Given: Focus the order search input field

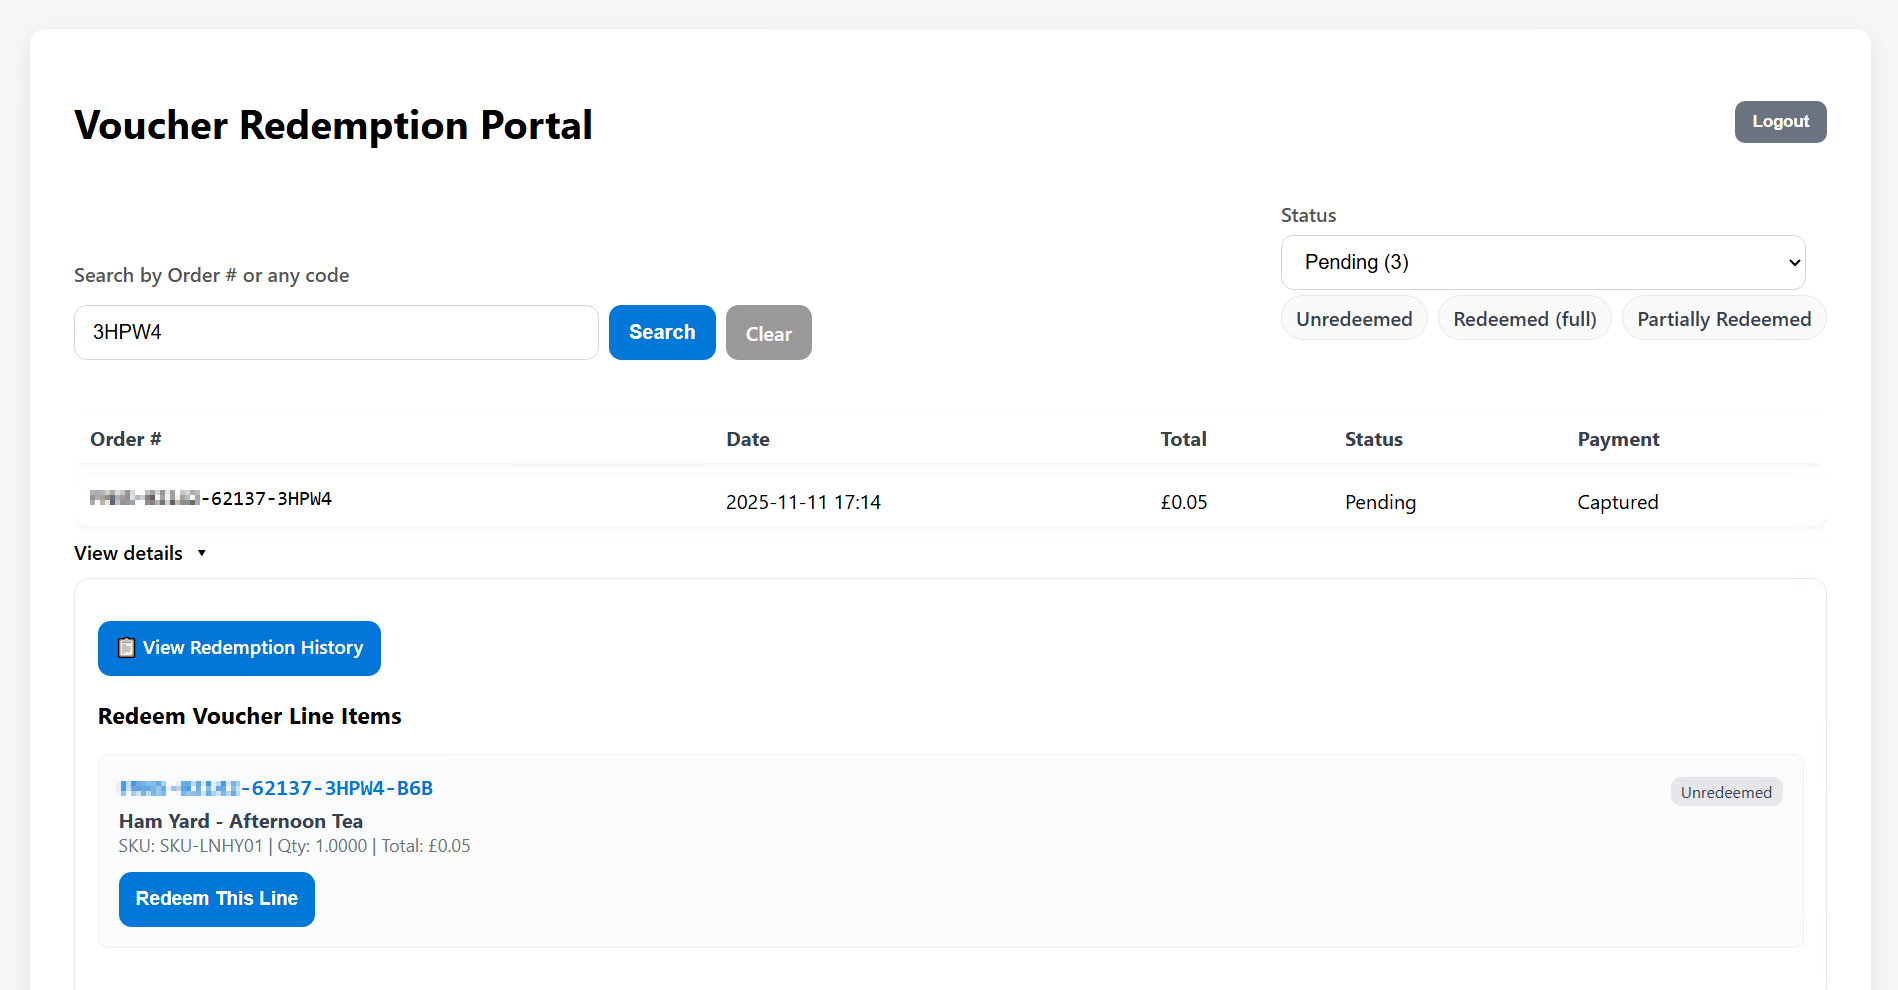Looking at the screenshot, I should point(336,333).
